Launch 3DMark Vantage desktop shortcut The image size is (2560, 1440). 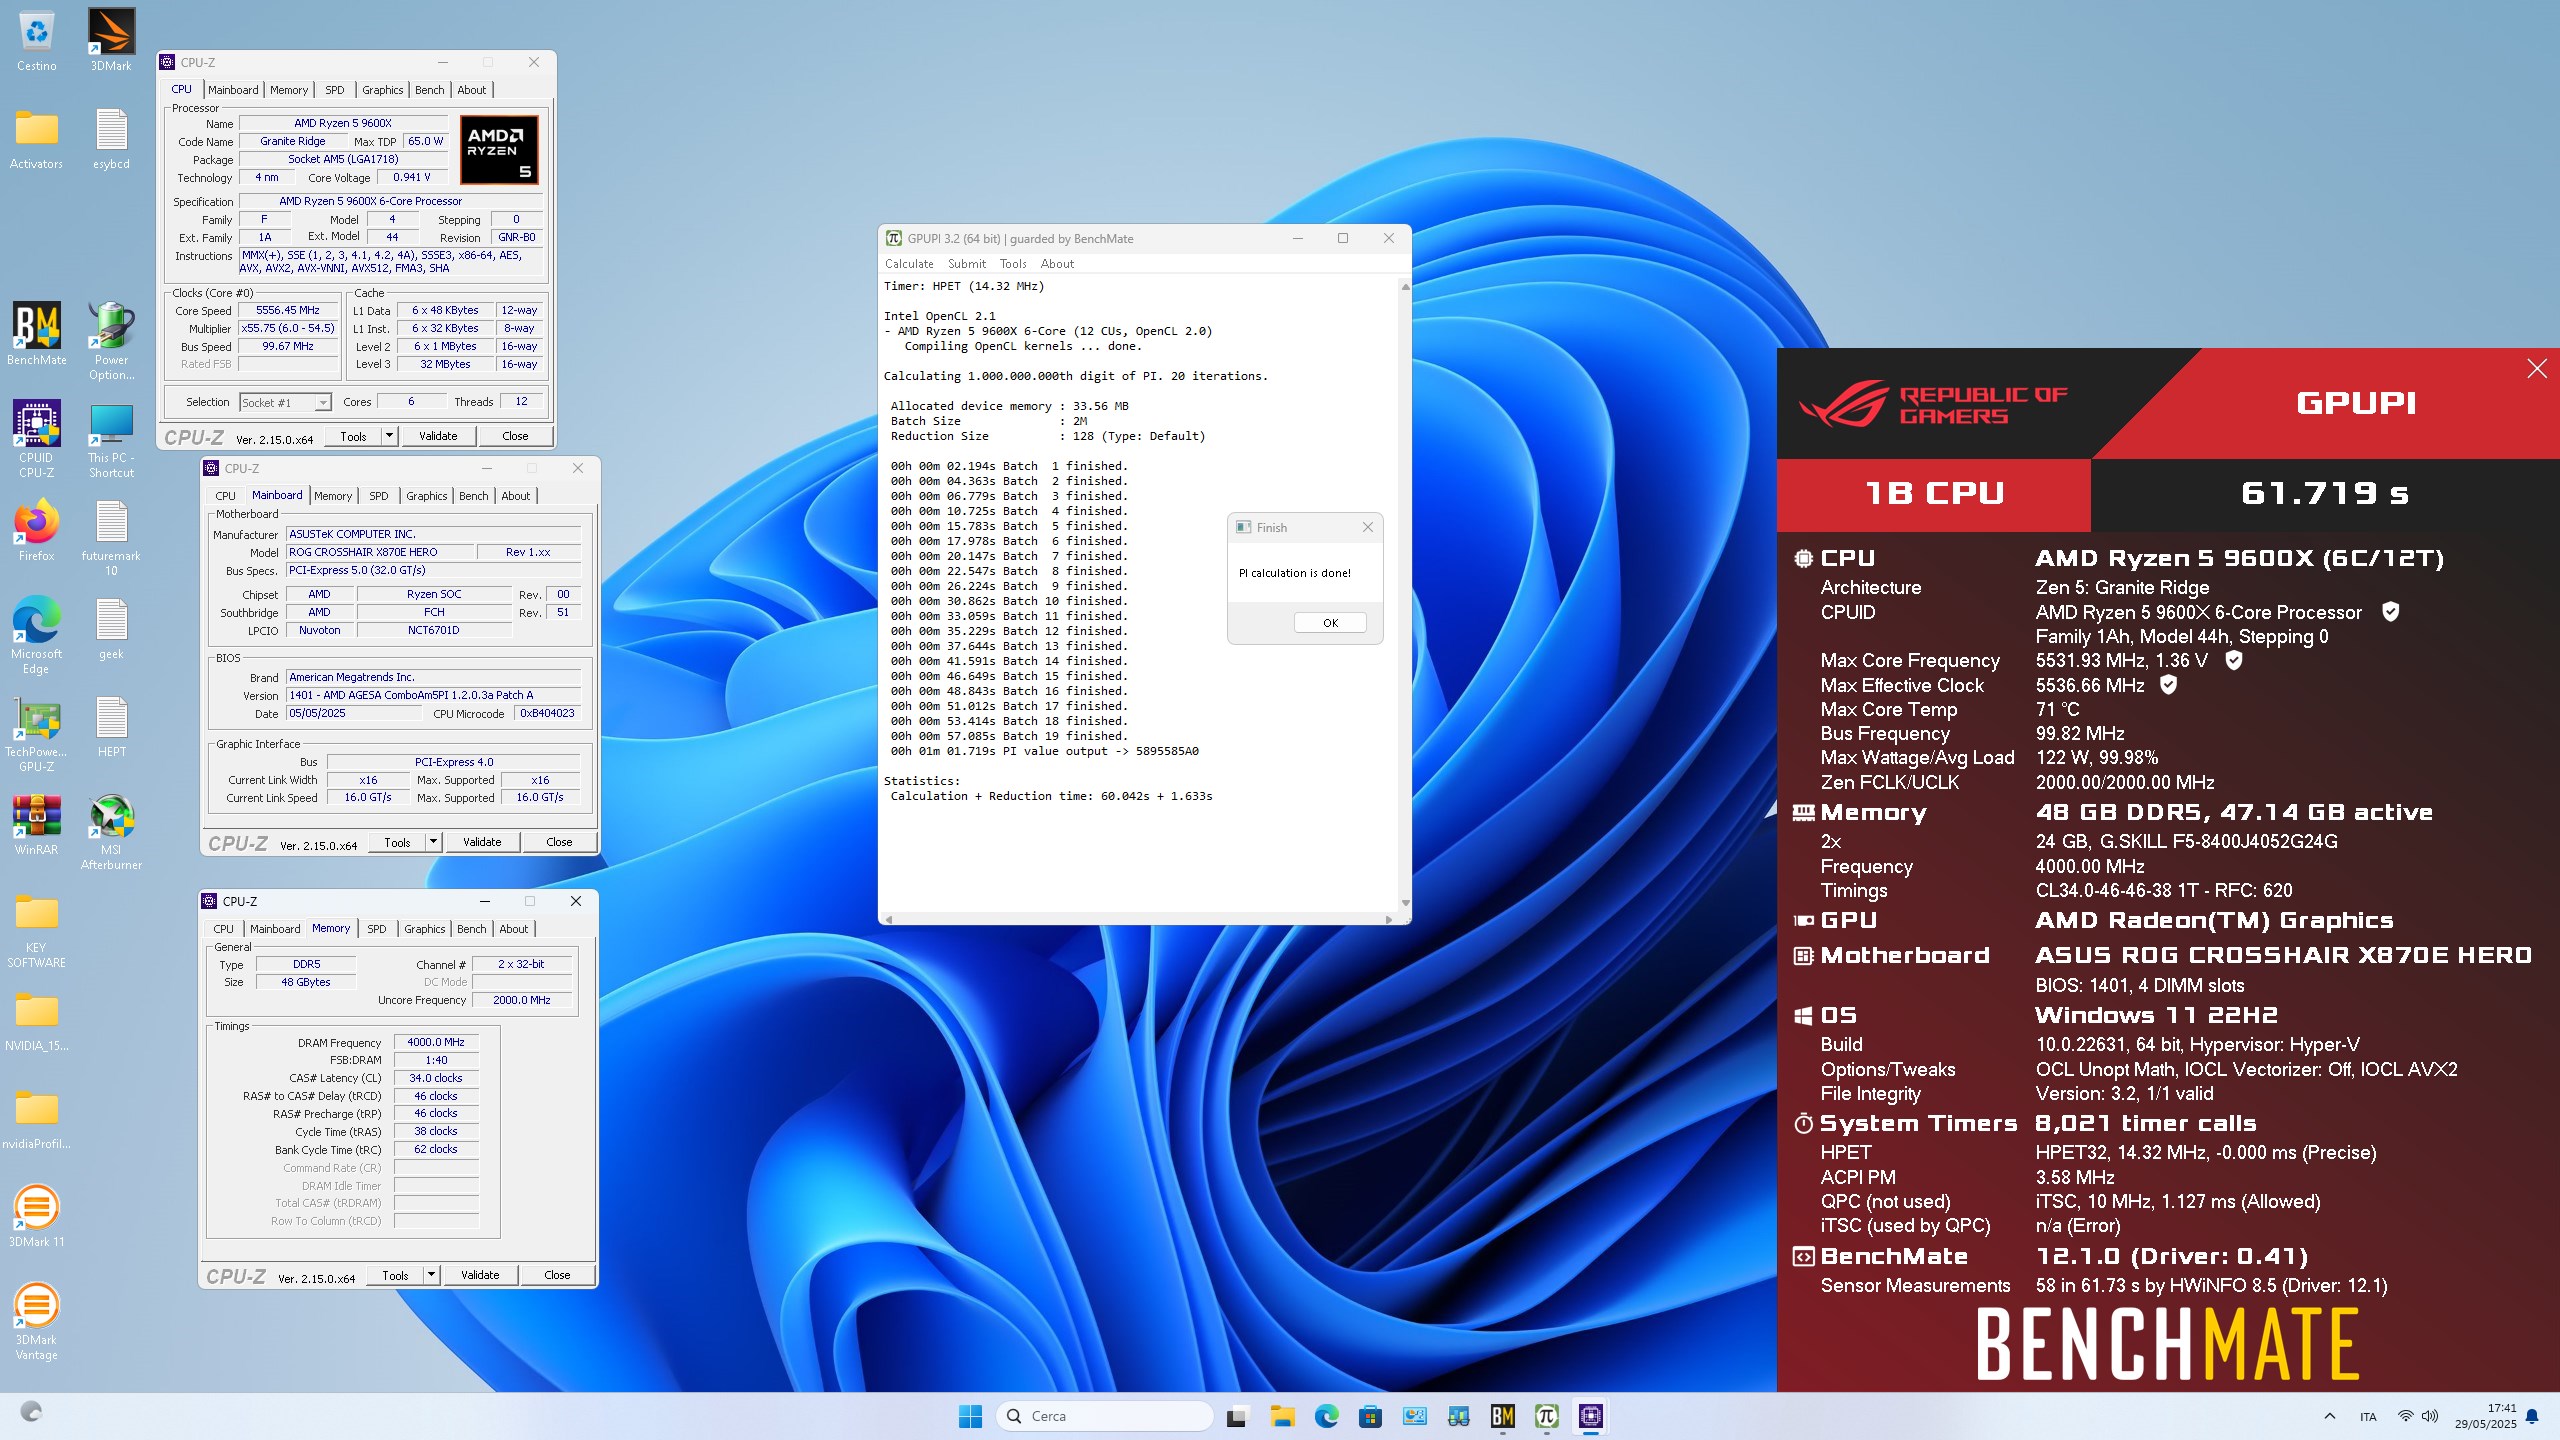coord(36,1321)
